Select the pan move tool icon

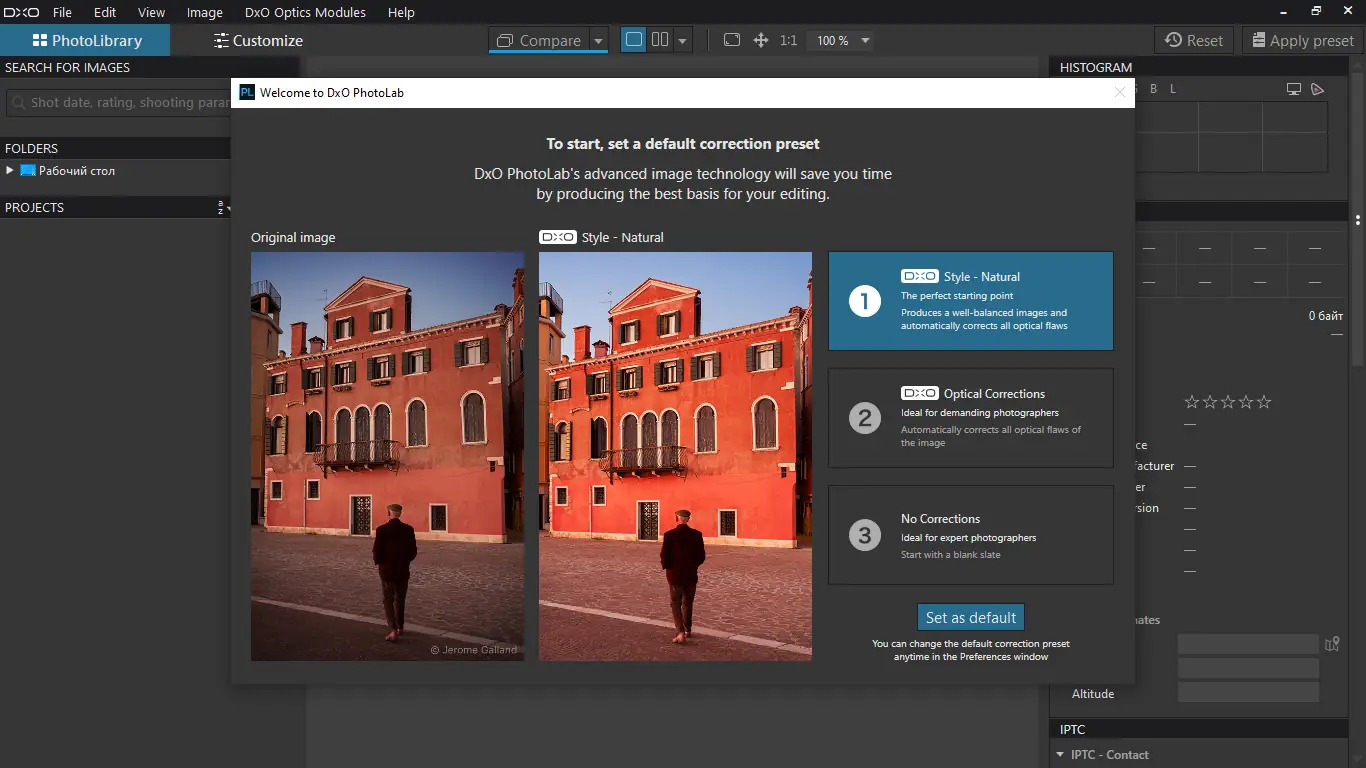click(760, 40)
